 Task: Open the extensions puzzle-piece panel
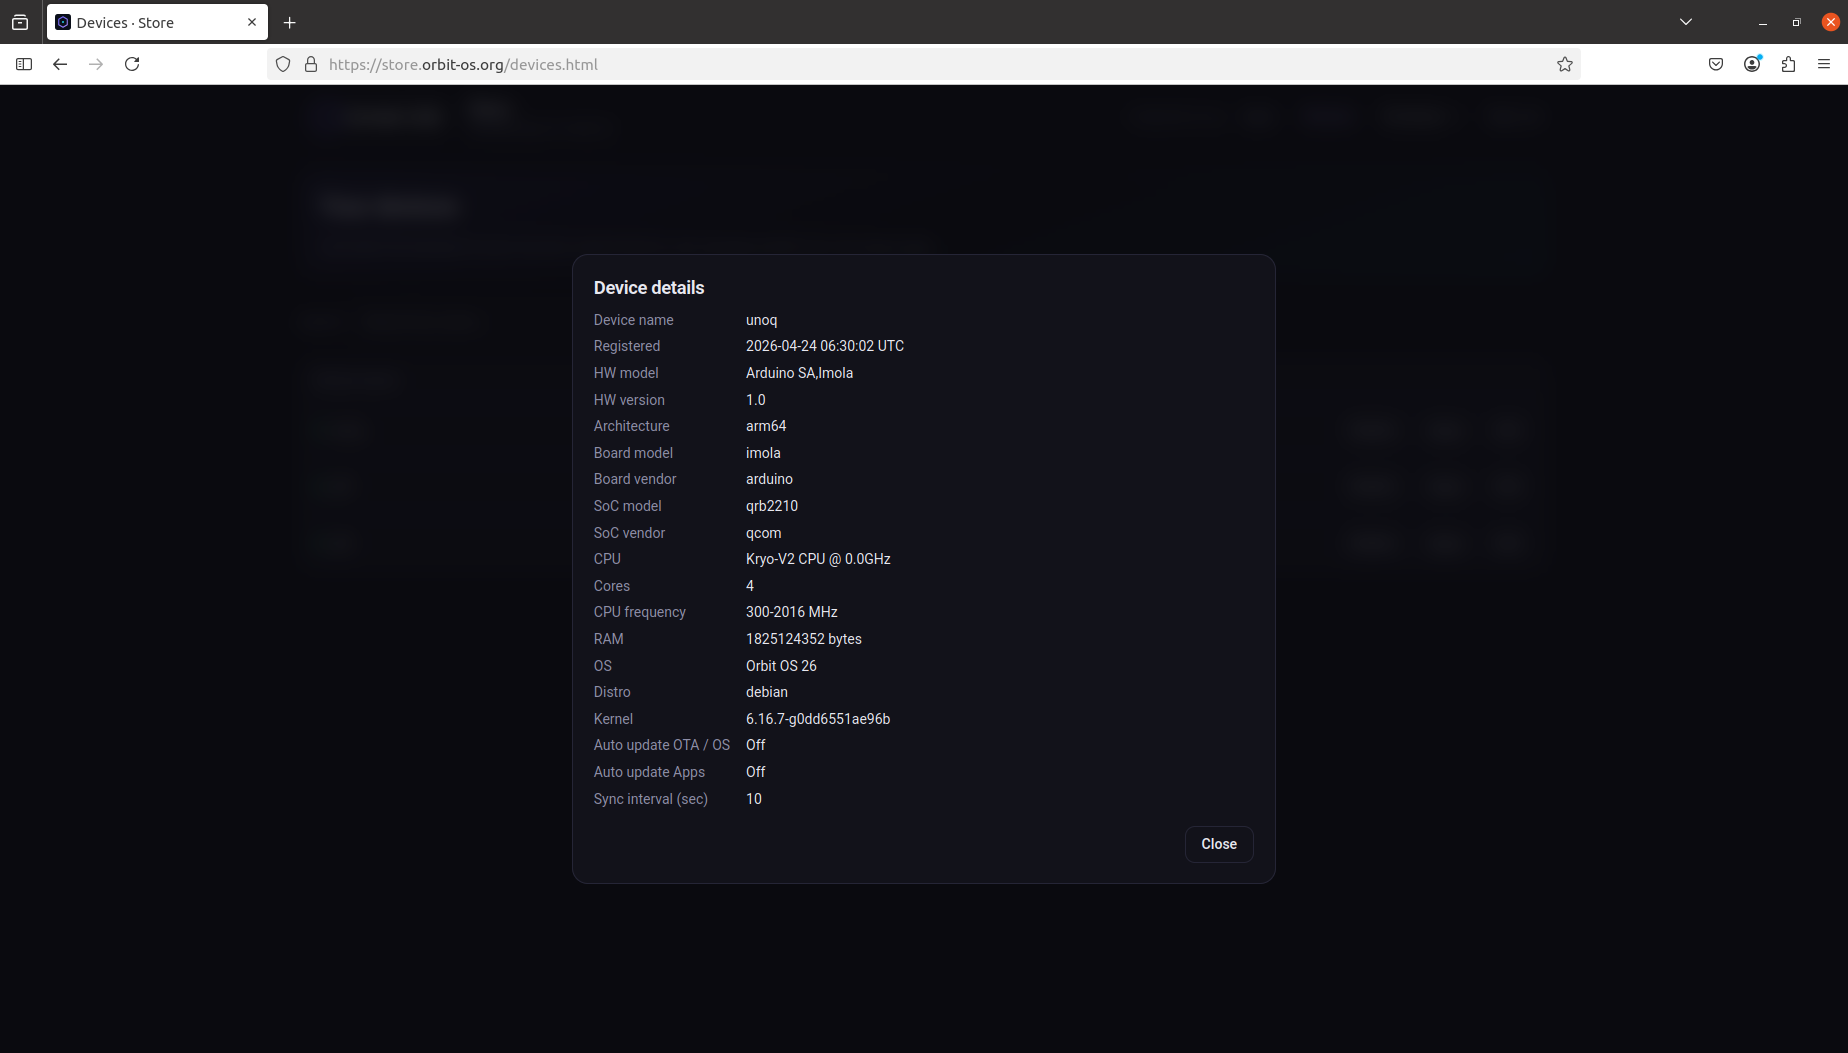pos(1788,64)
